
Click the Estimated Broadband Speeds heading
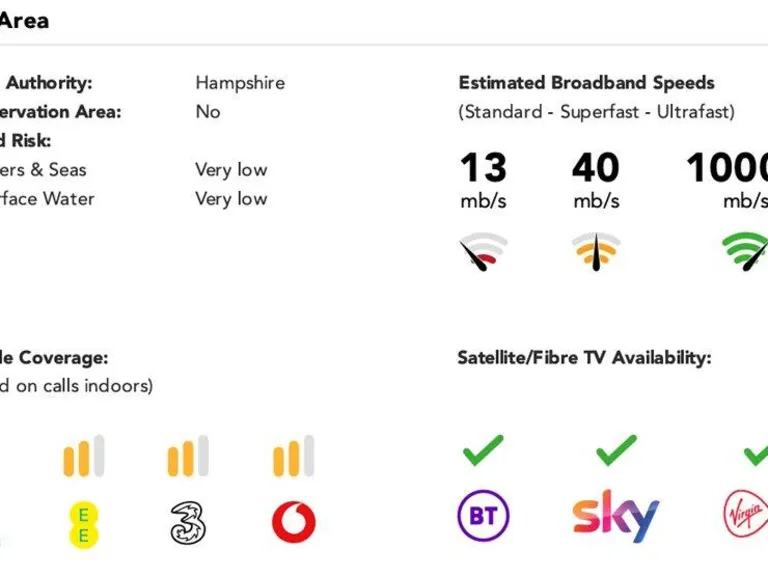pos(587,83)
